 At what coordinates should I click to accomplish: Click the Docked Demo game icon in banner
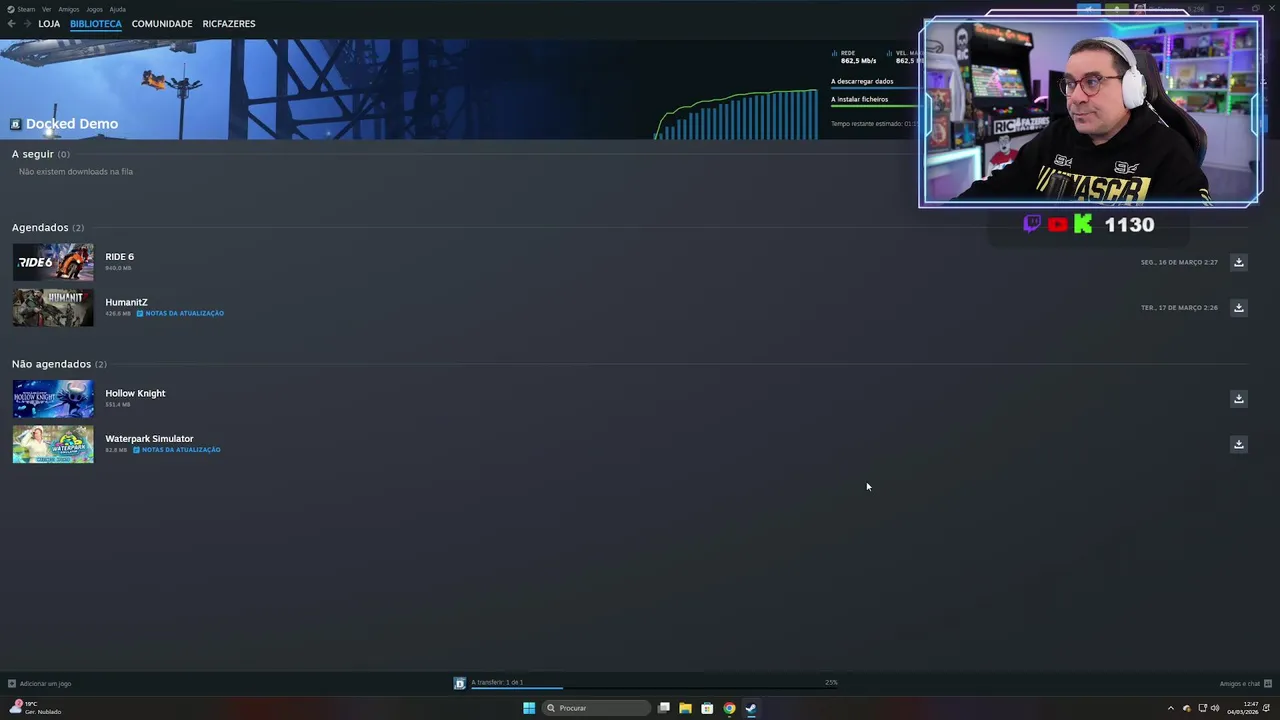[x=16, y=124]
